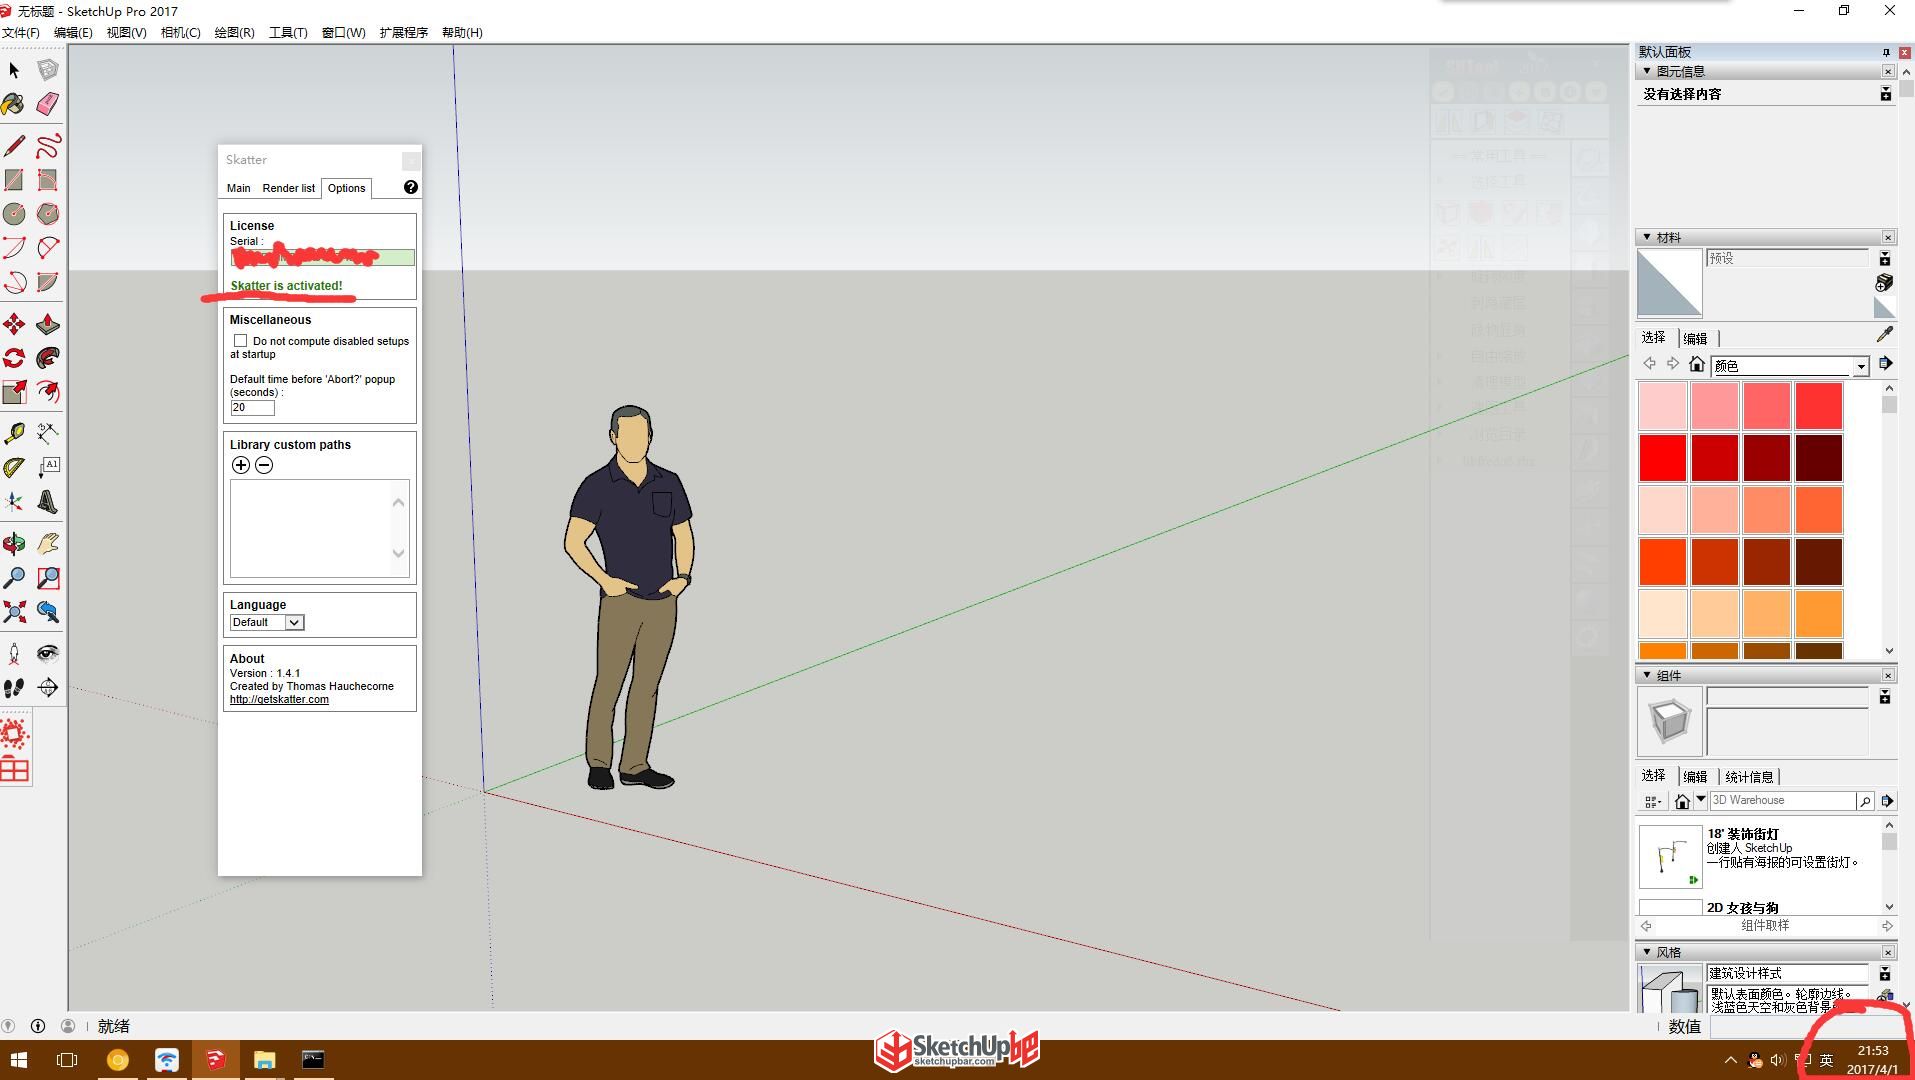The width and height of the screenshot is (1915, 1080).
Task: Select the Look Around eye tool
Action: [47, 654]
